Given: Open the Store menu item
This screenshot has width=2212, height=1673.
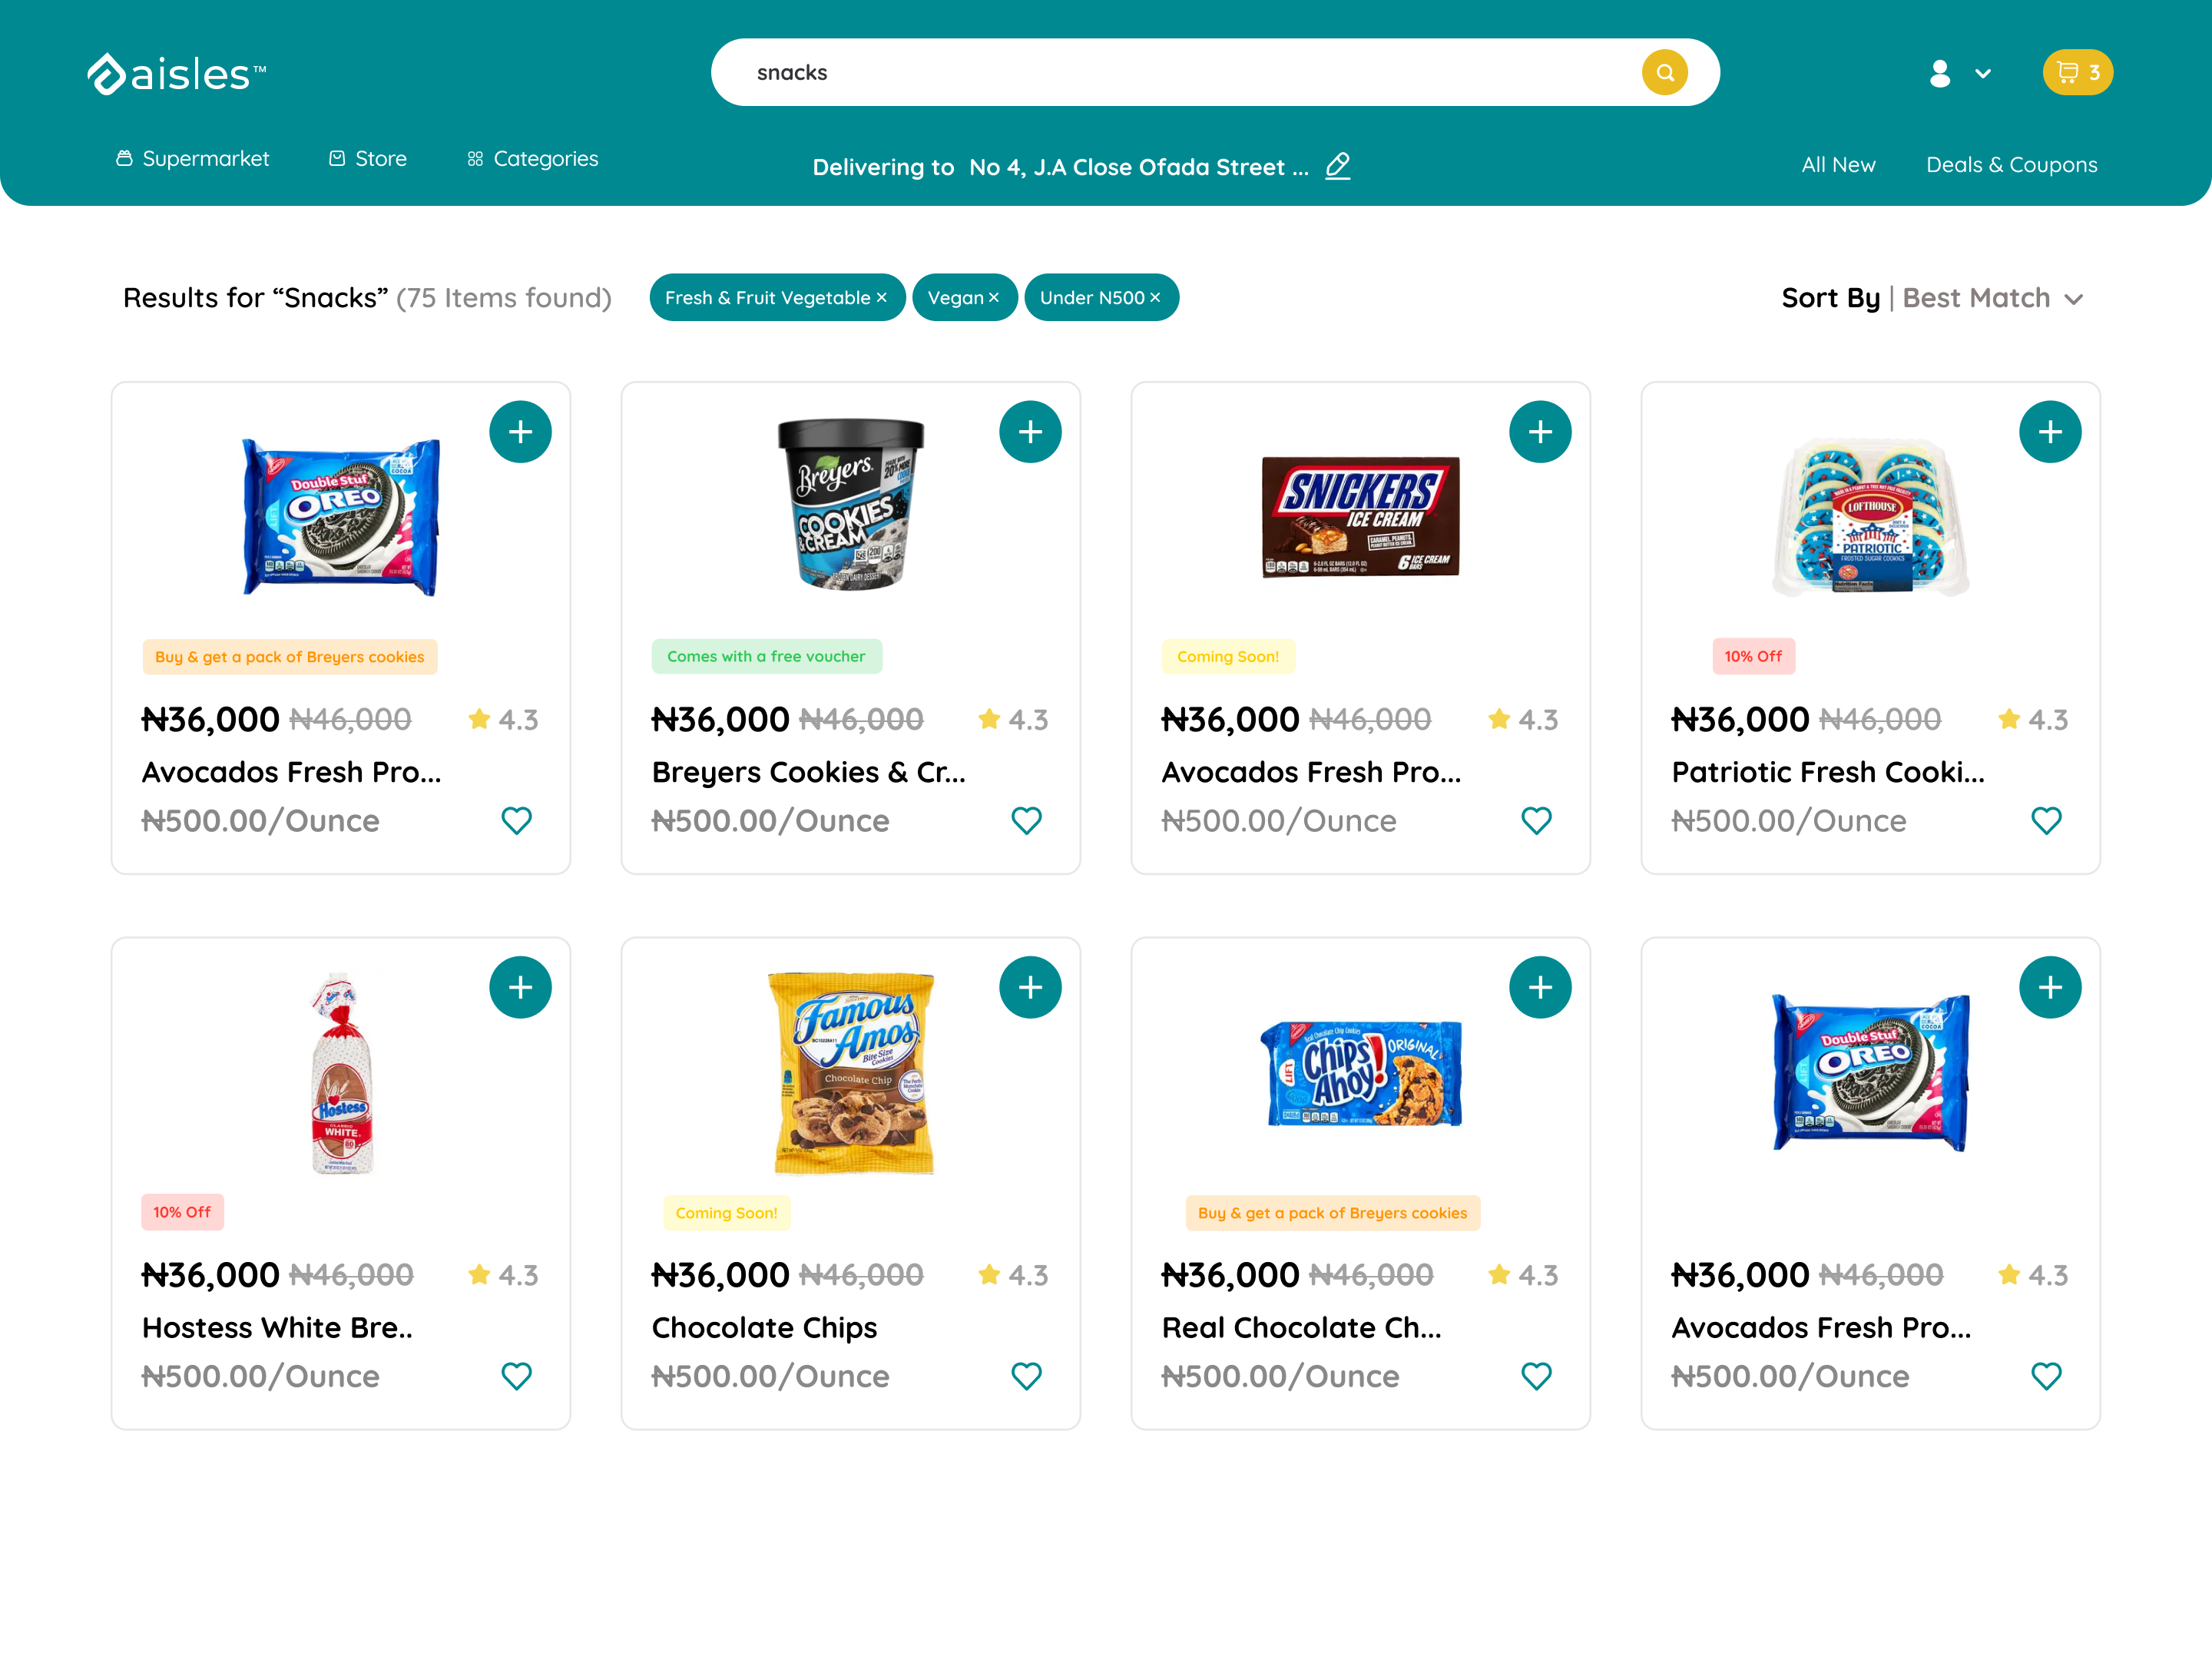Looking at the screenshot, I should [368, 159].
